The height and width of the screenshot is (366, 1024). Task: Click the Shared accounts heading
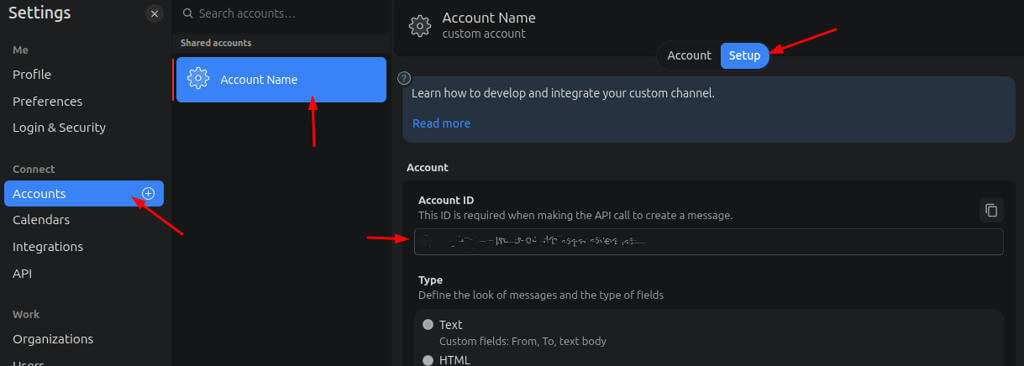tap(216, 42)
